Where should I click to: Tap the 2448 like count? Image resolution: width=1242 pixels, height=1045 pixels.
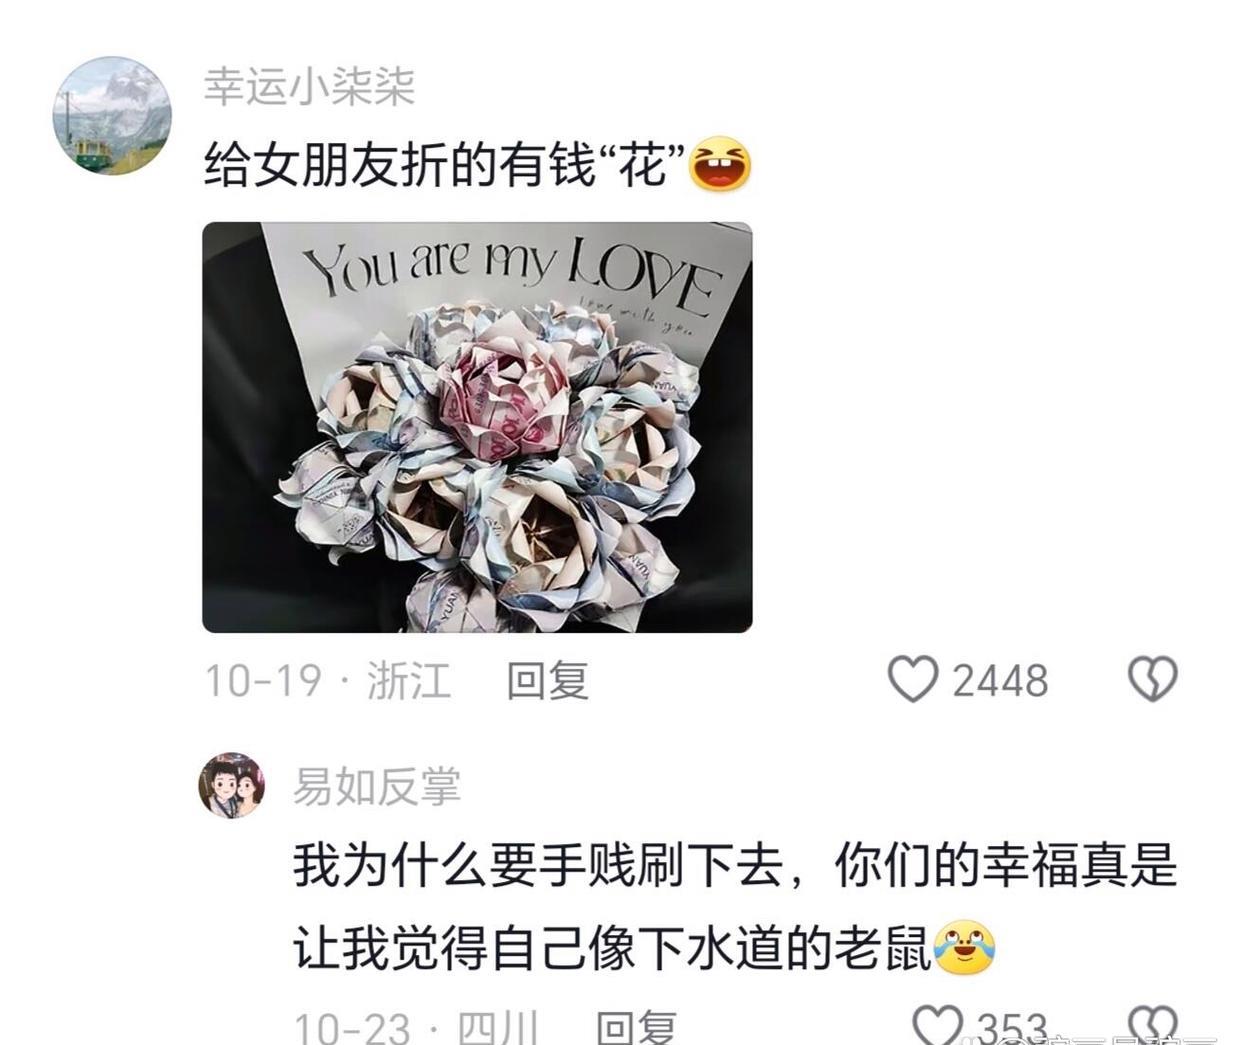pyautogui.click(x=999, y=681)
